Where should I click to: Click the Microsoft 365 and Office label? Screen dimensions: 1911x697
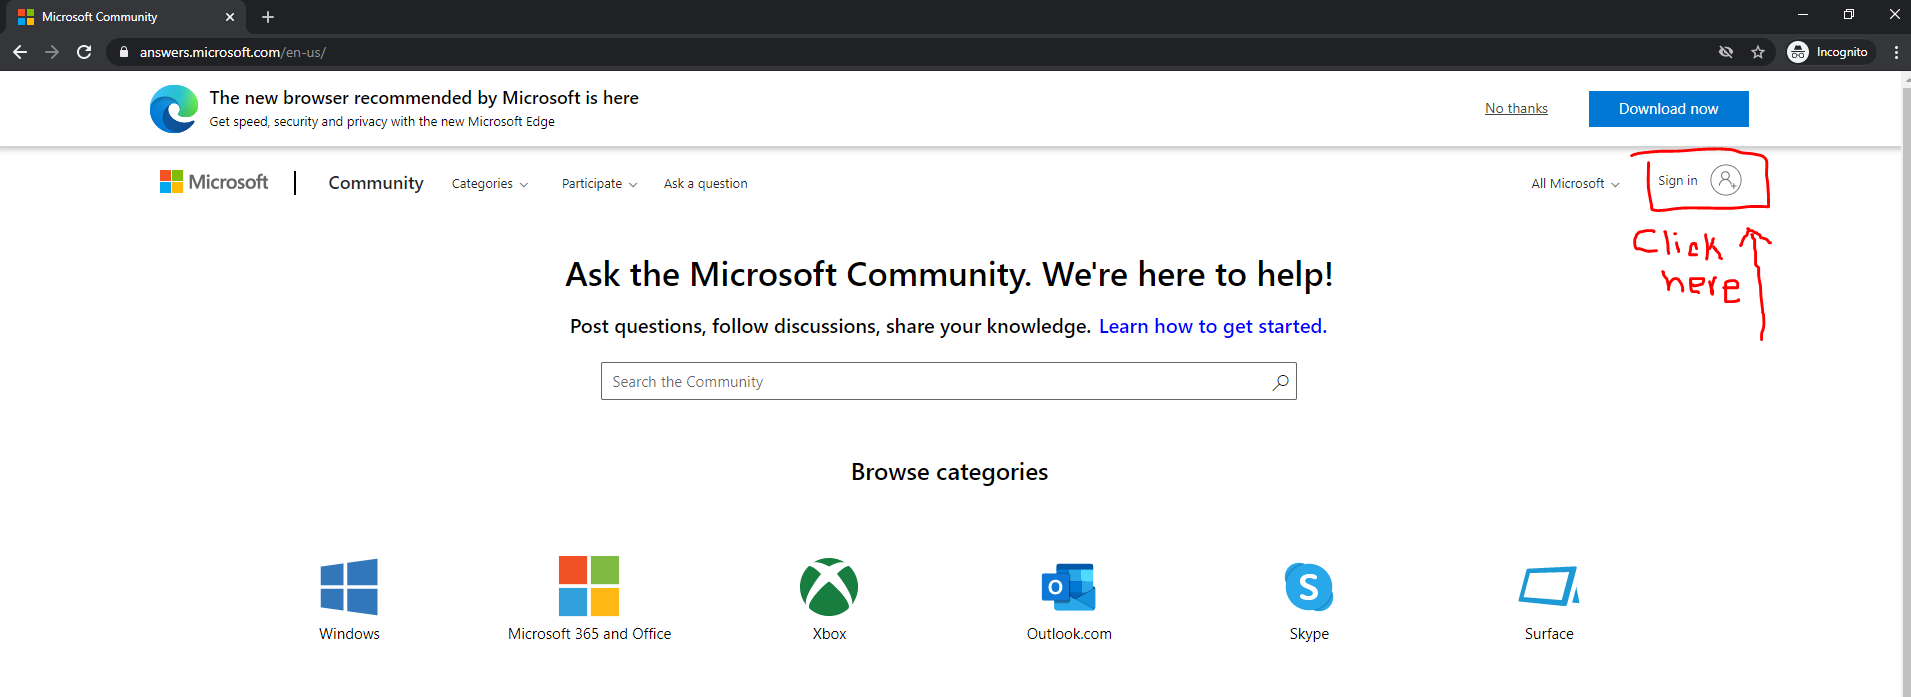coord(589,634)
